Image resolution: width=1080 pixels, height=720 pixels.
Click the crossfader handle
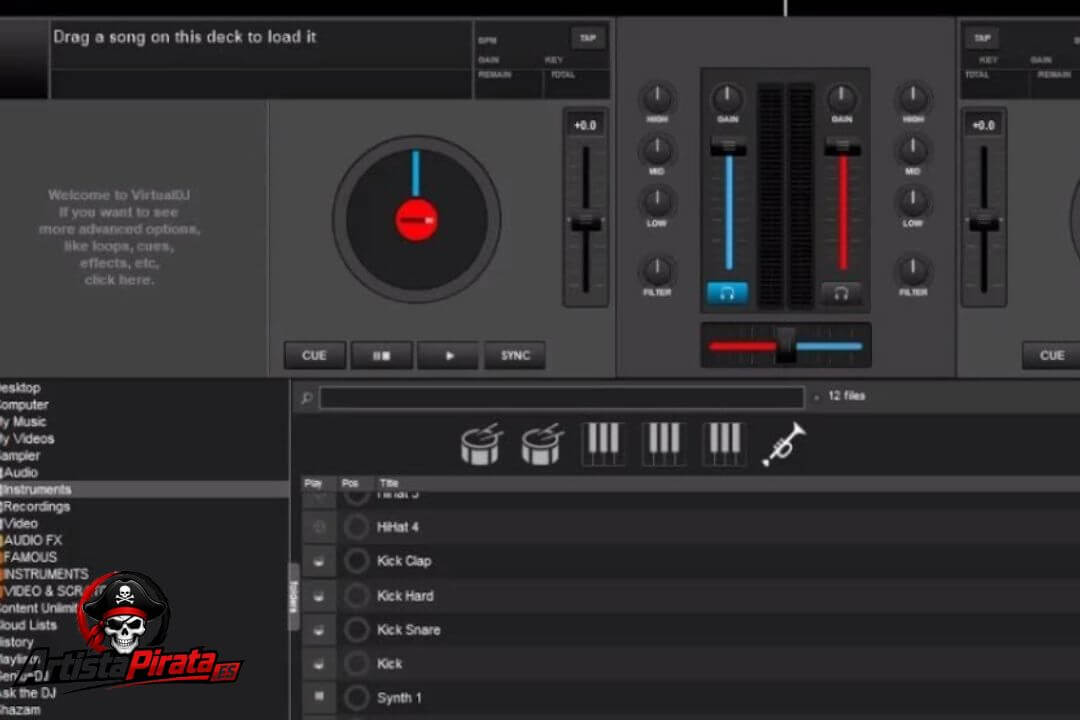785,346
